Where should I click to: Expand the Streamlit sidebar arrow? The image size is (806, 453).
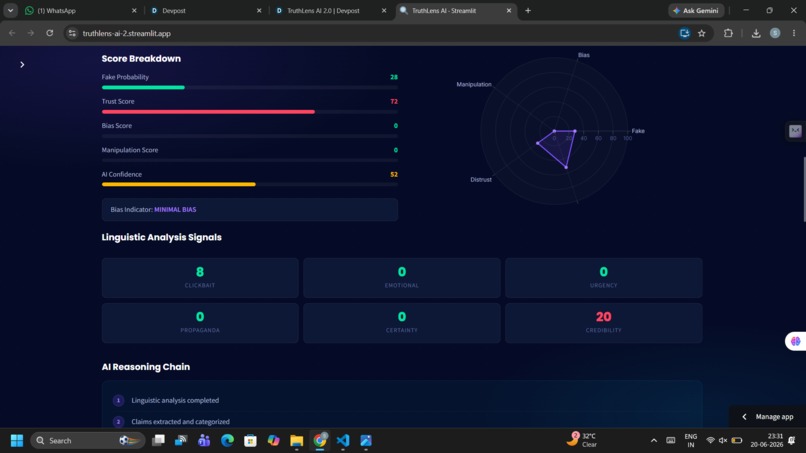pos(22,64)
